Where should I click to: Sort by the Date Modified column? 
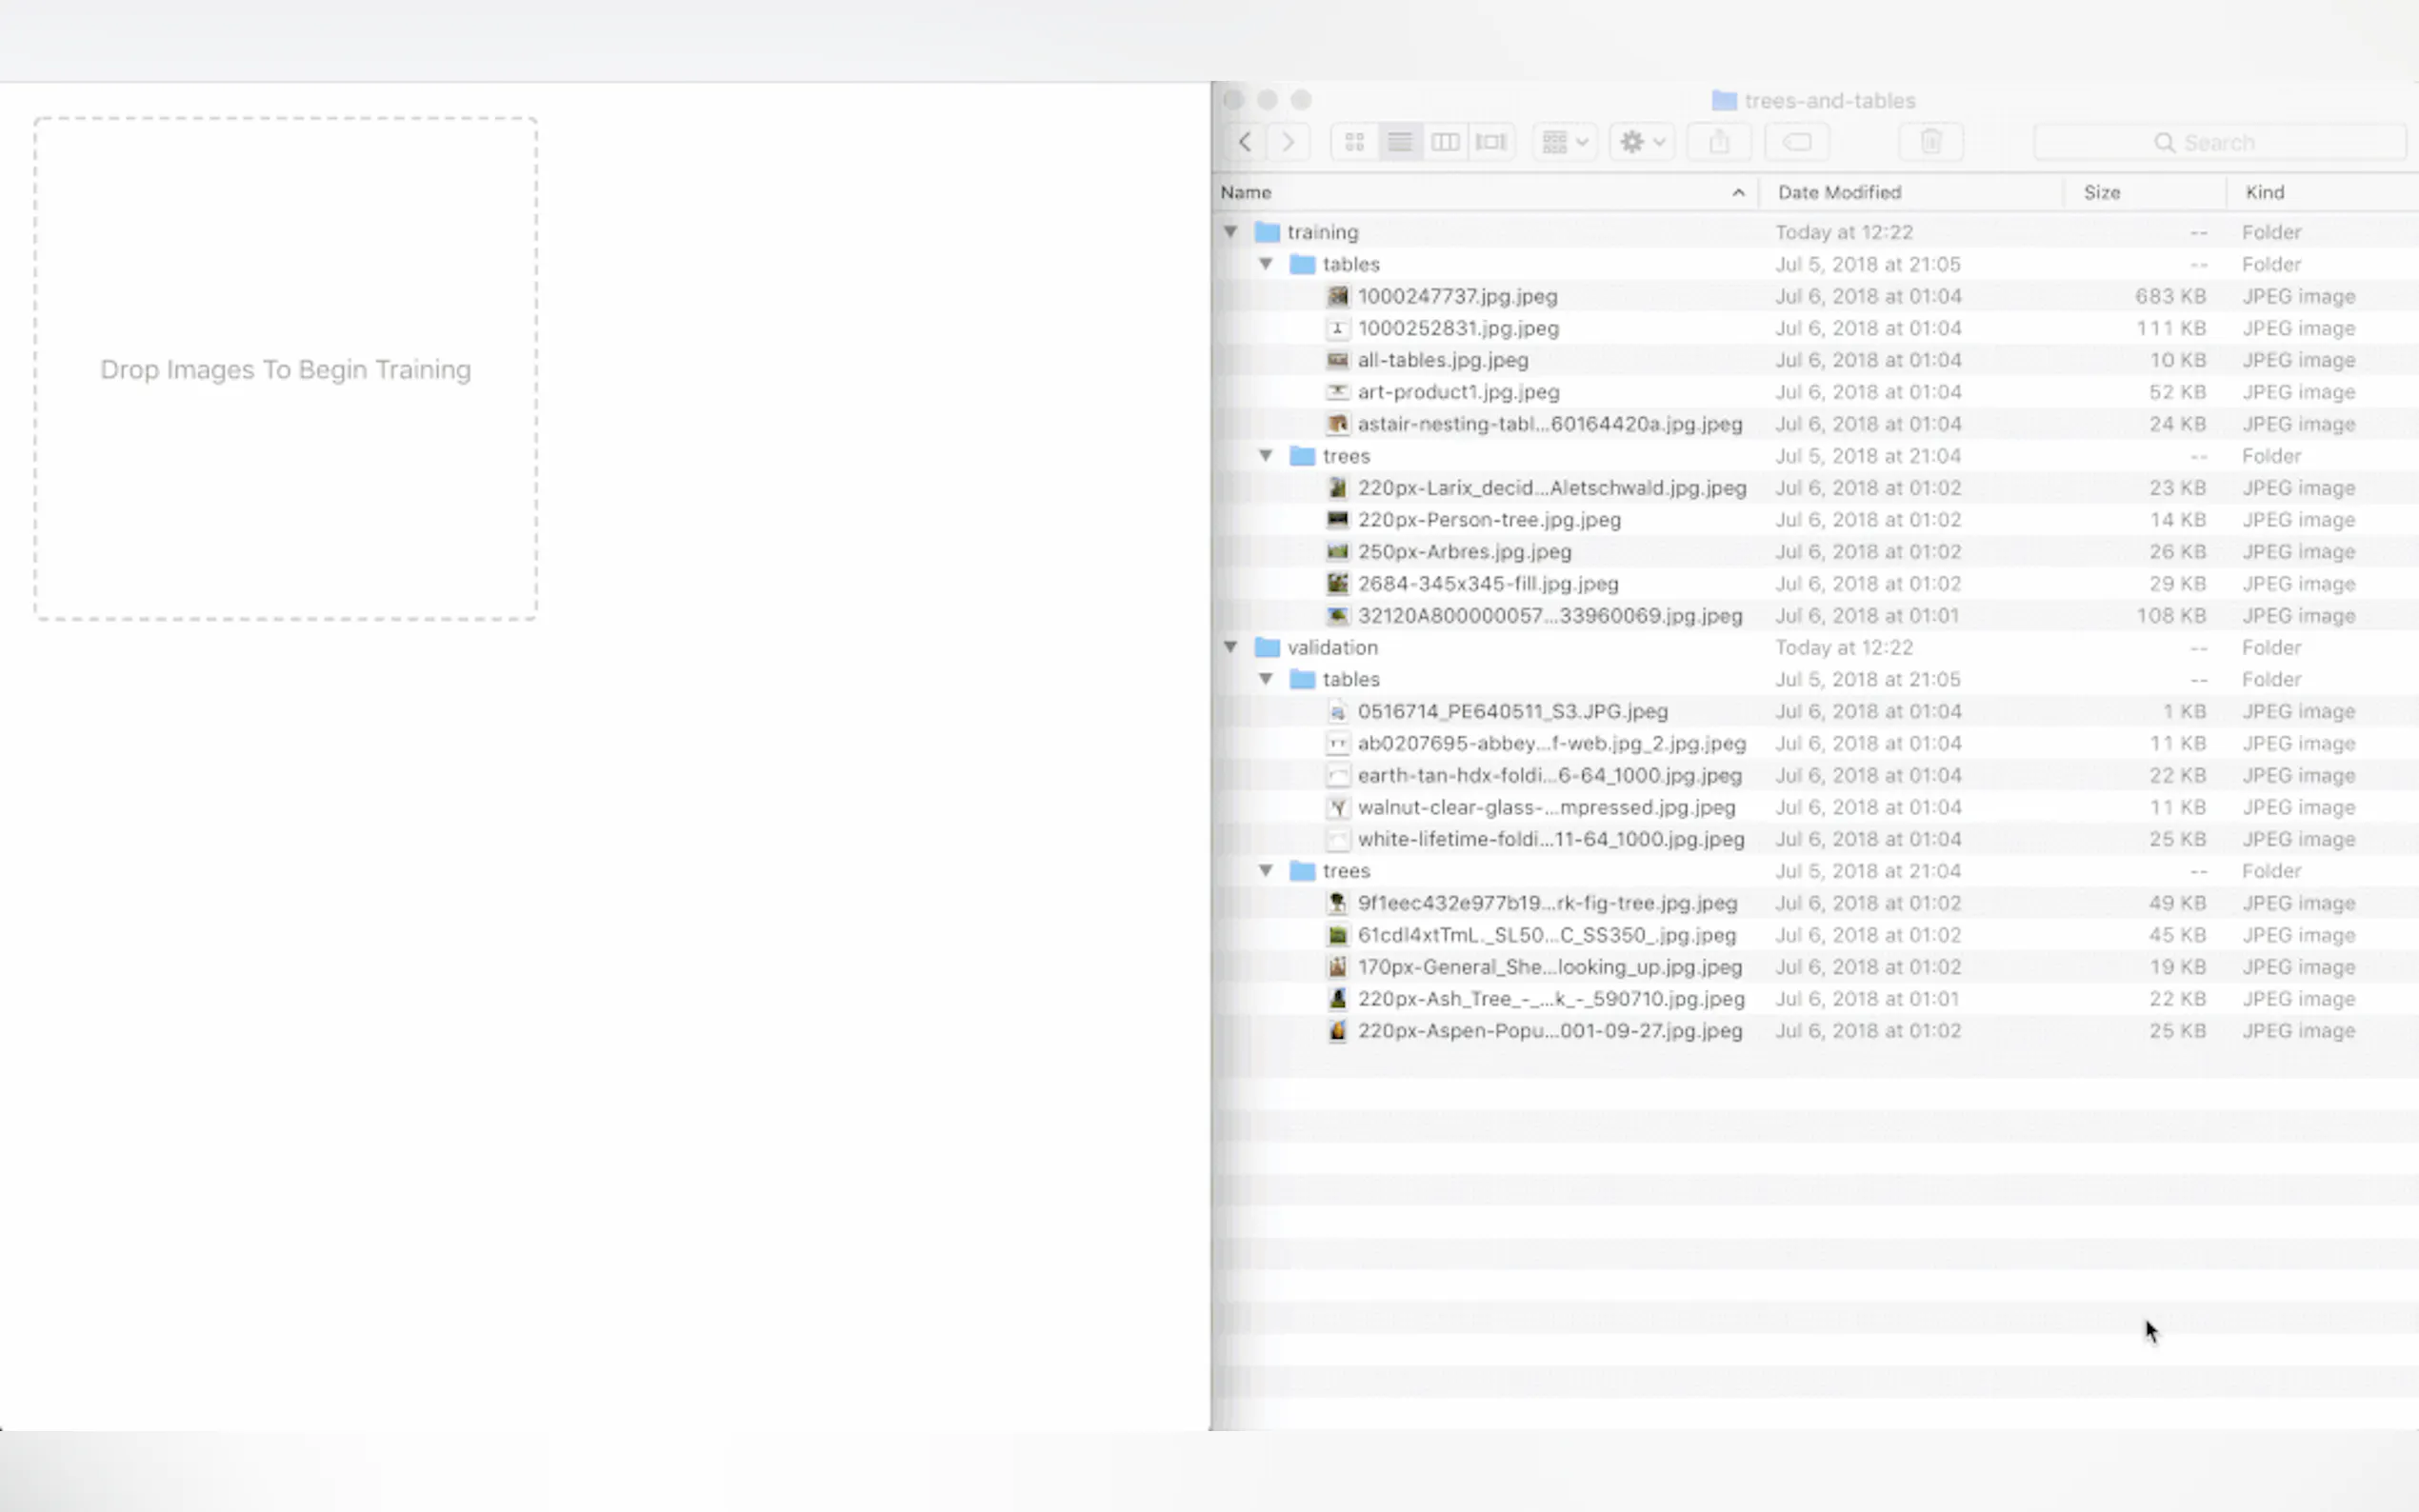pos(1838,192)
